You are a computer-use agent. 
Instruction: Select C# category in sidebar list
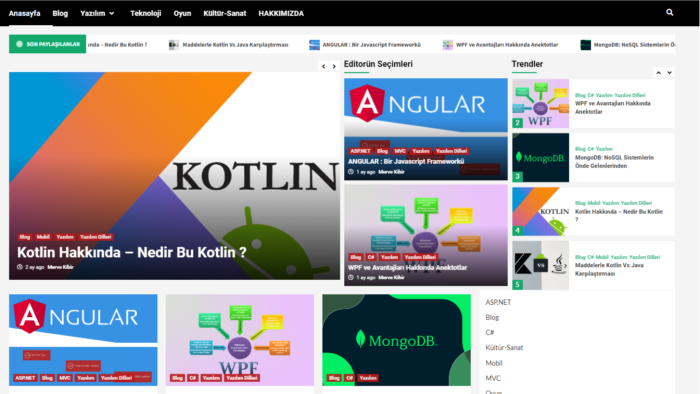click(x=490, y=332)
